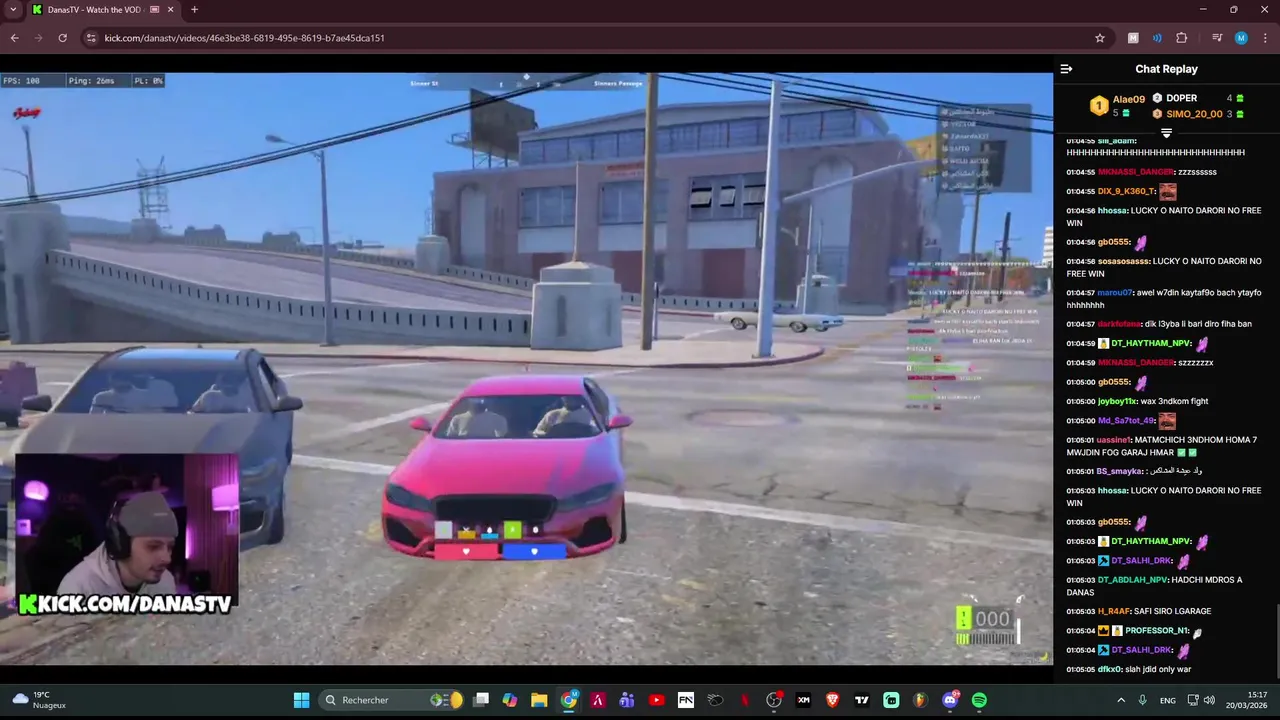Expand the gift leaderboard arrow
Image resolution: width=1280 pixels, height=720 pixels.
click(x=1166, y=133)
